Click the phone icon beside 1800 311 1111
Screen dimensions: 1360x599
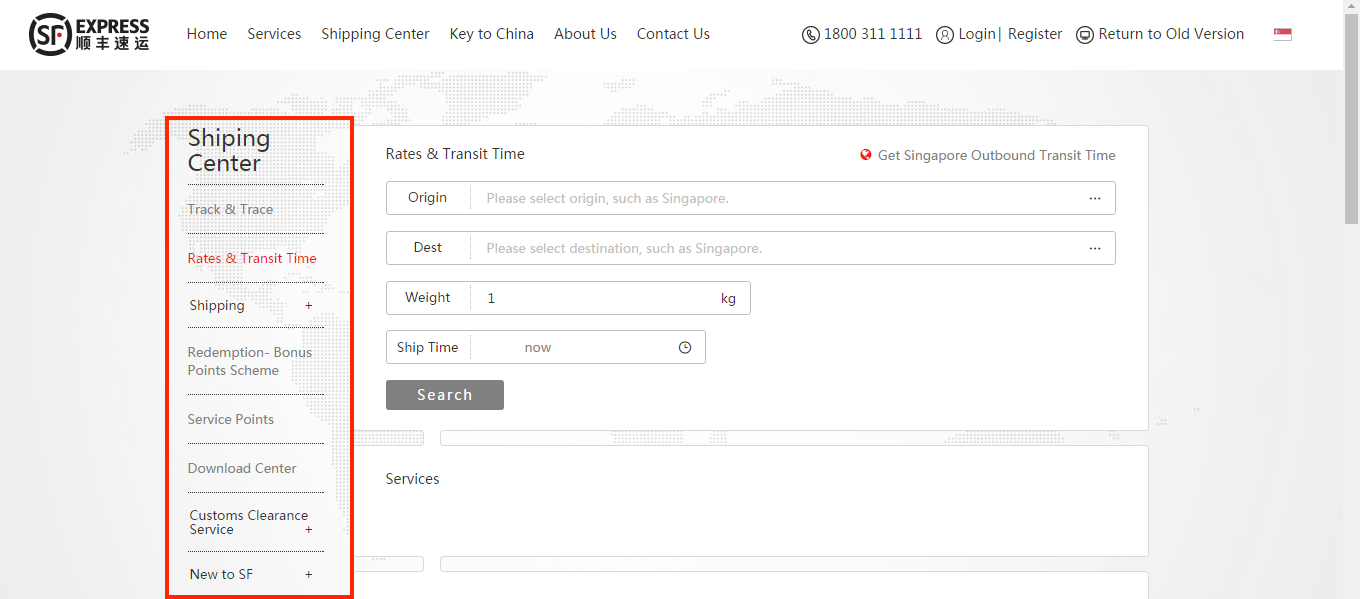point(810,35)
